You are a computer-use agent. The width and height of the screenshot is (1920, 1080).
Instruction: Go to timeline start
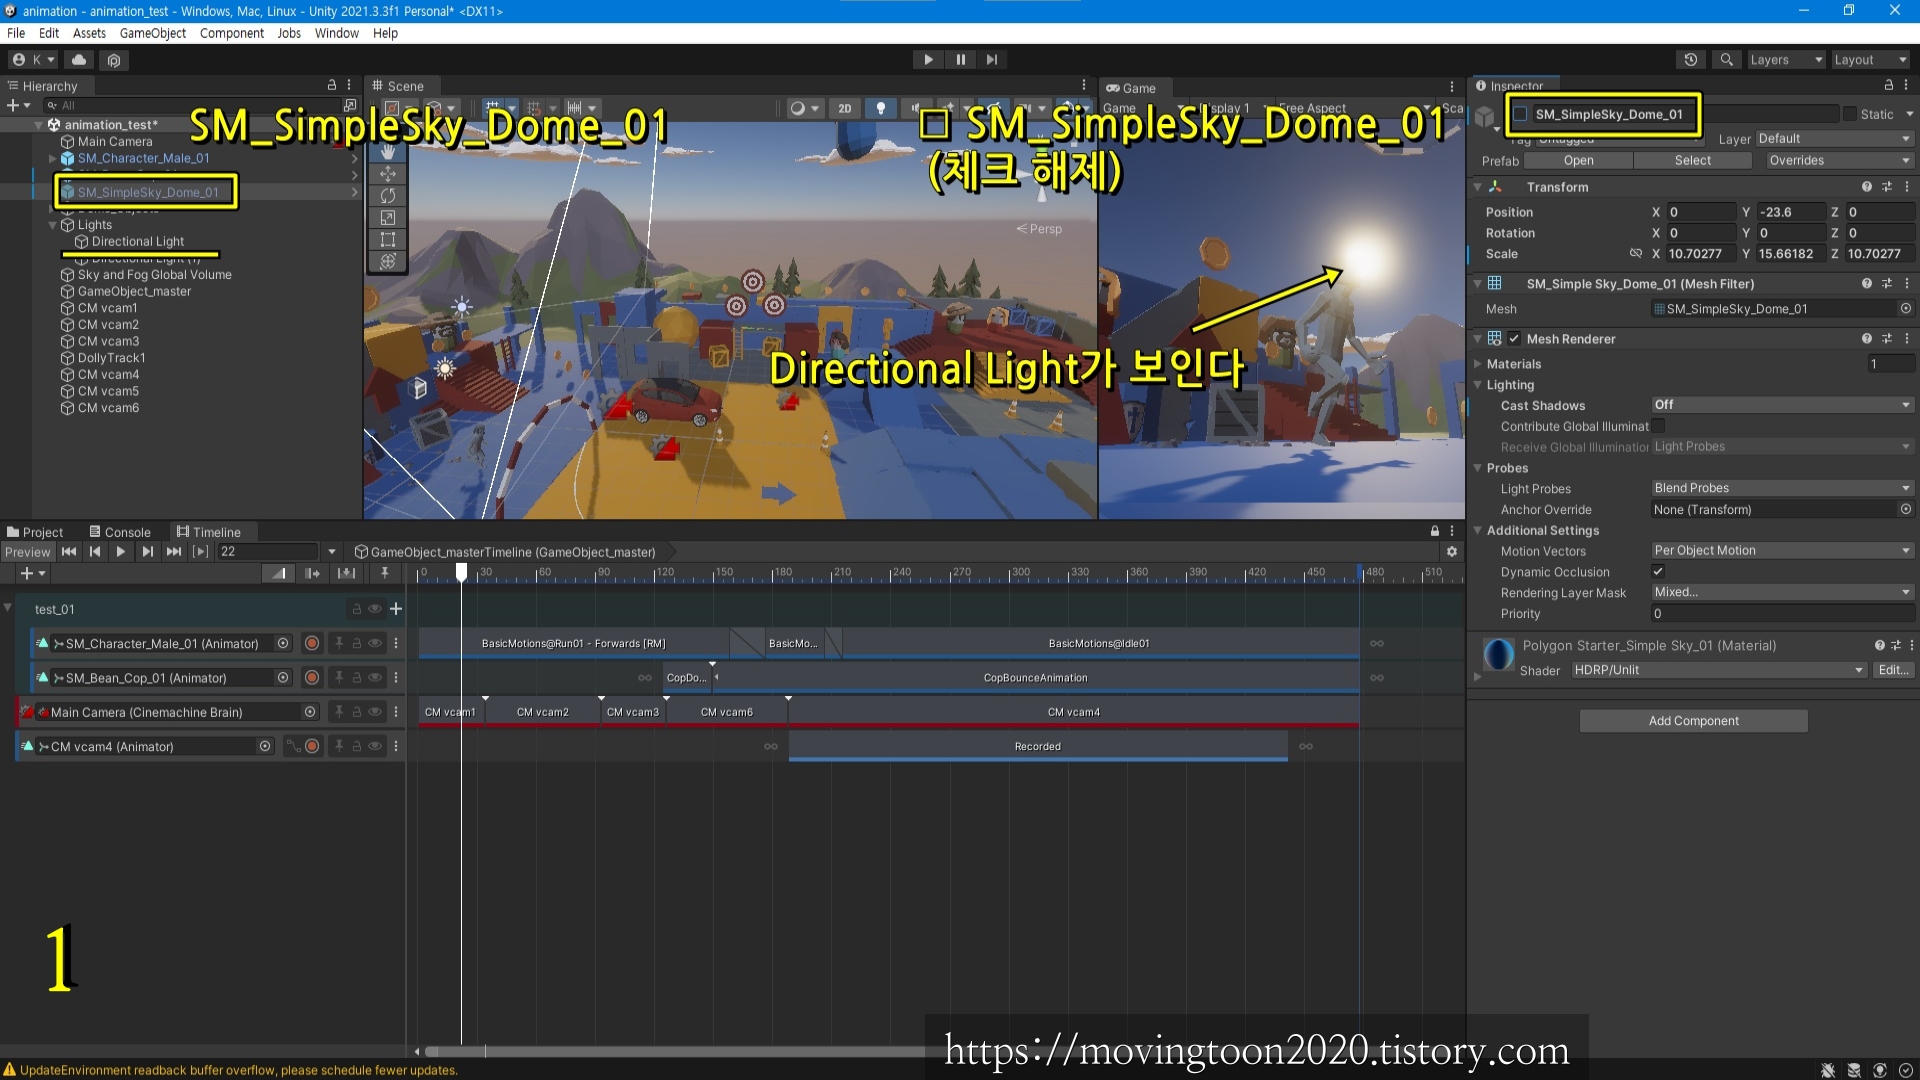69,552
